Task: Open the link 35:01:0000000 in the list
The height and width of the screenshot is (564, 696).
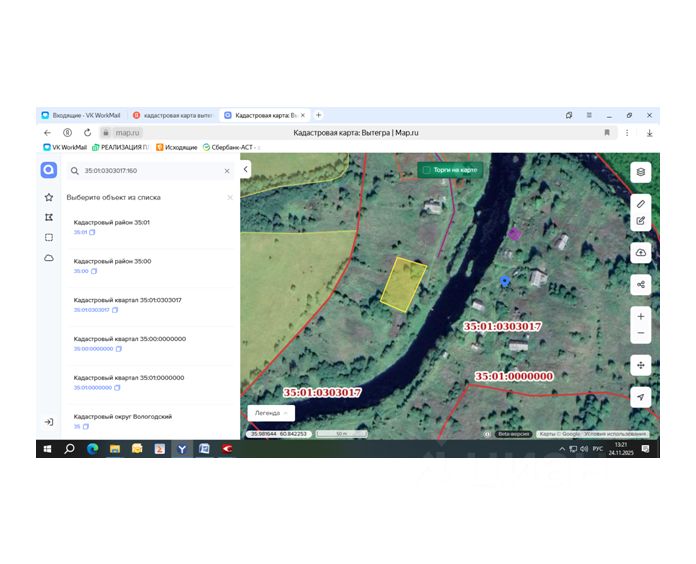Action: [x=93, y=388]
